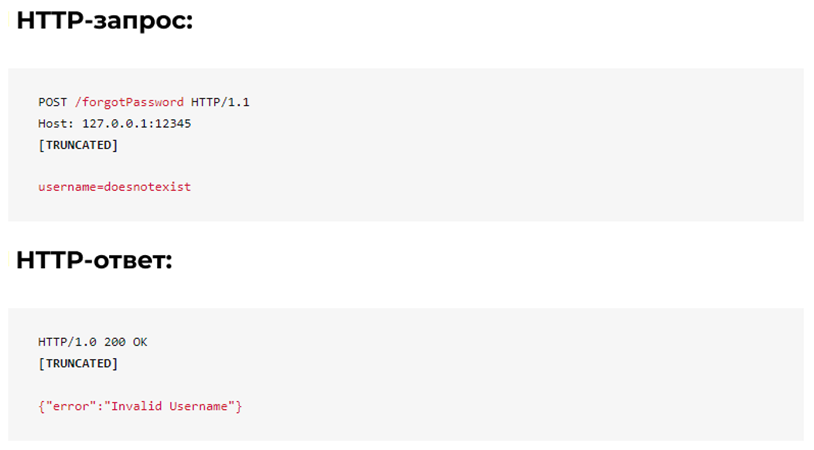Click the OK text in response status
The width and height of the screenshot is (814, 450).
tap(140, 342)
